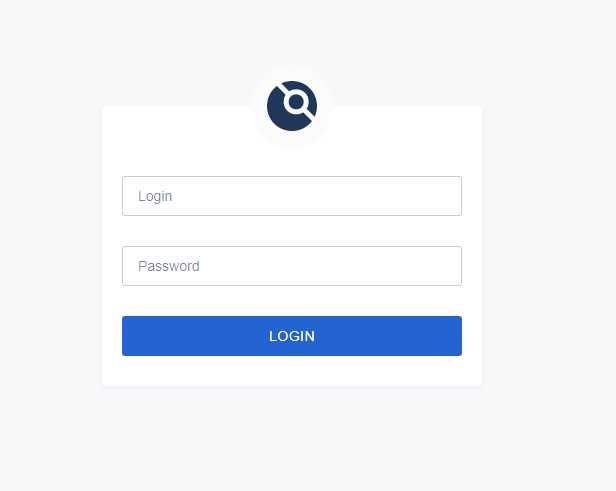Click the right end of Password field
Viewport: 616px width, 491px height.
pos(448,266)
